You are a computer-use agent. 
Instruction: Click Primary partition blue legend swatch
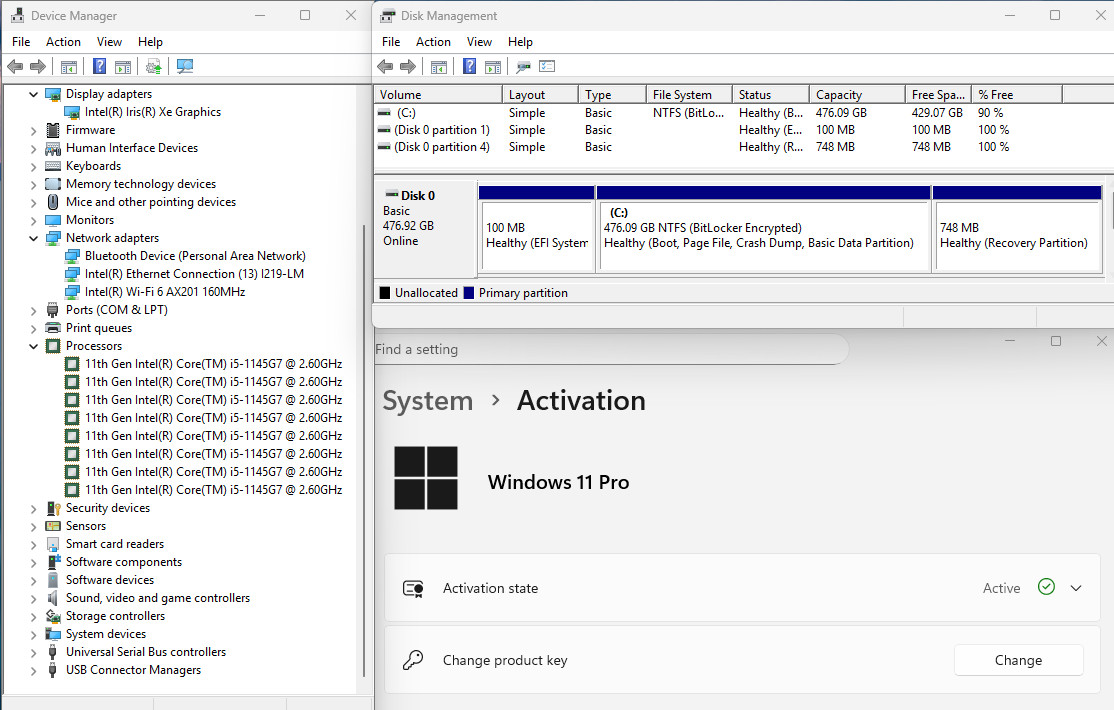[x=468, y=293]
